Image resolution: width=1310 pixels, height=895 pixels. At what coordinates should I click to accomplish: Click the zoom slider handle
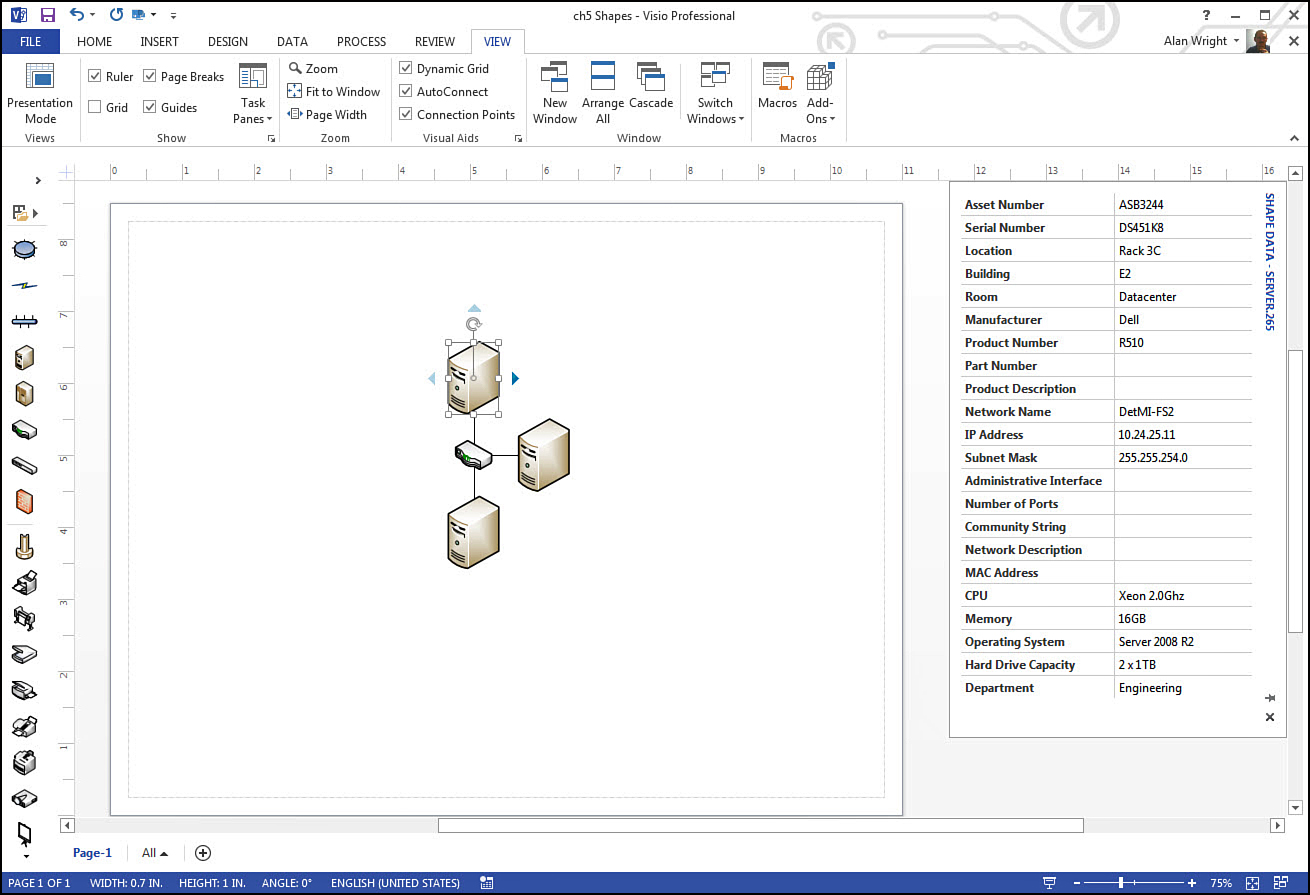(x=1121, y=883)
